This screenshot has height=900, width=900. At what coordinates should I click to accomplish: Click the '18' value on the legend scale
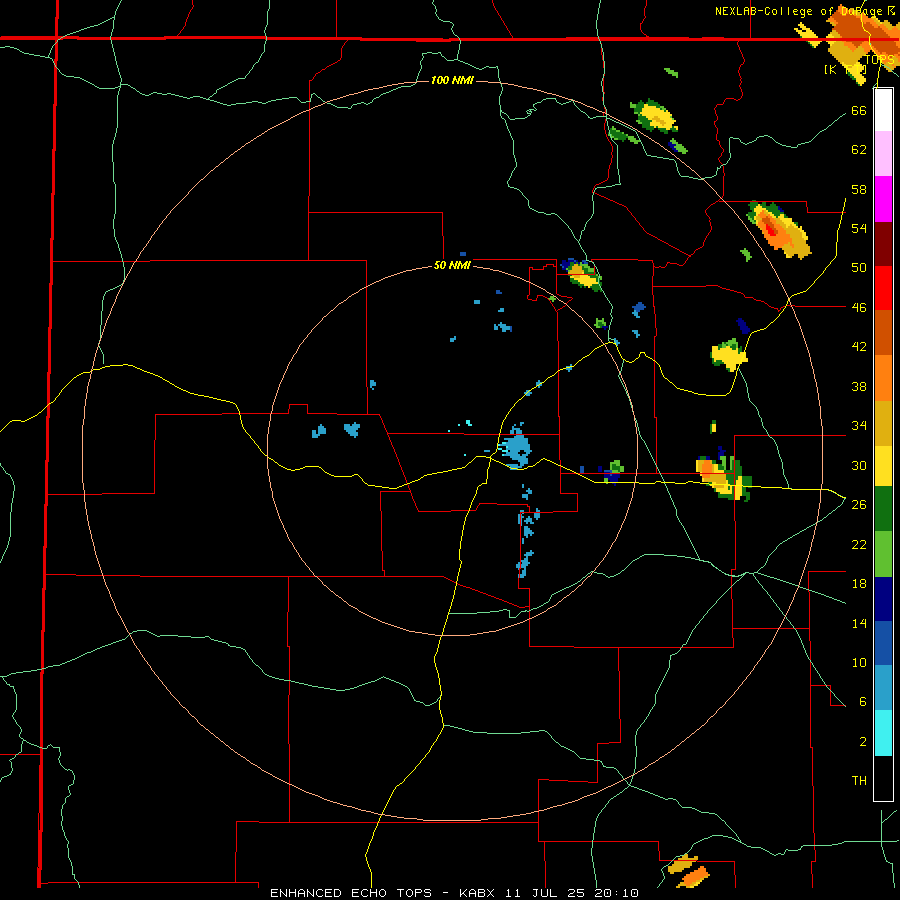coord(859,584)
